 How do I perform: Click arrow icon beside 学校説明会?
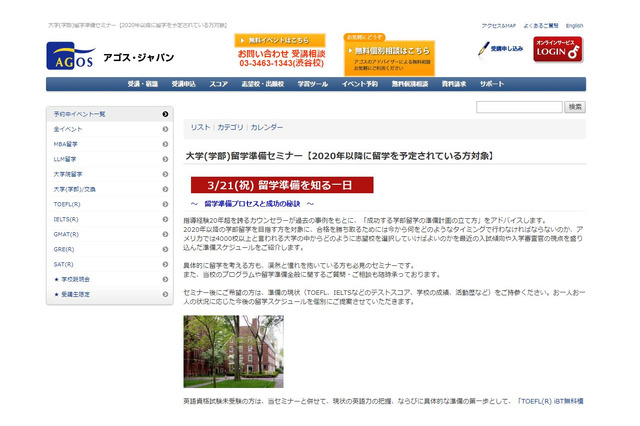(165, 280)
